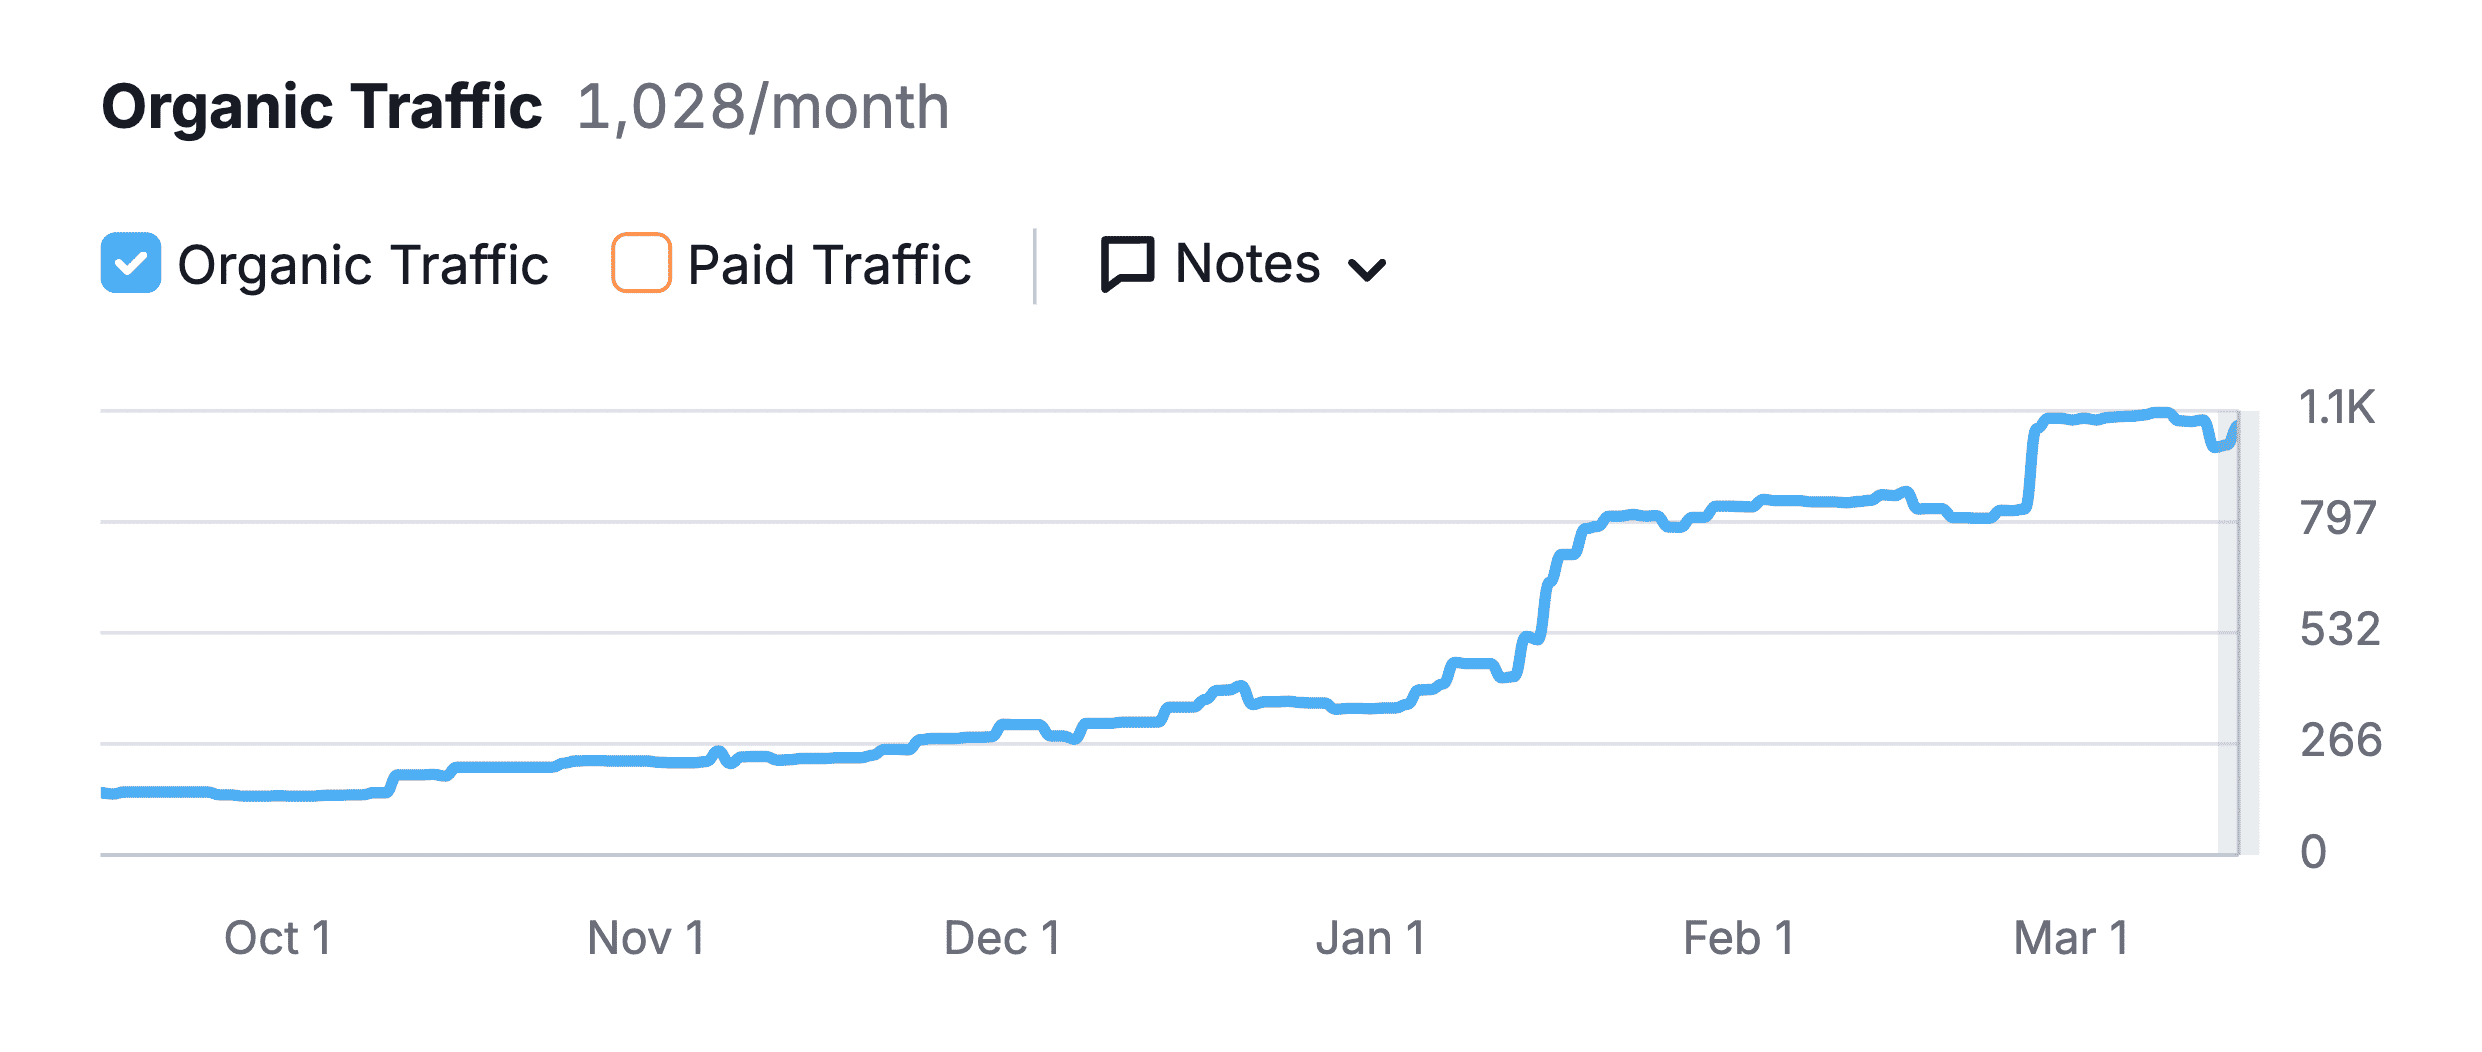Click the 1.1K y-axis value
Screen dimensions: 2482x1052
[x=2340, y=404]
